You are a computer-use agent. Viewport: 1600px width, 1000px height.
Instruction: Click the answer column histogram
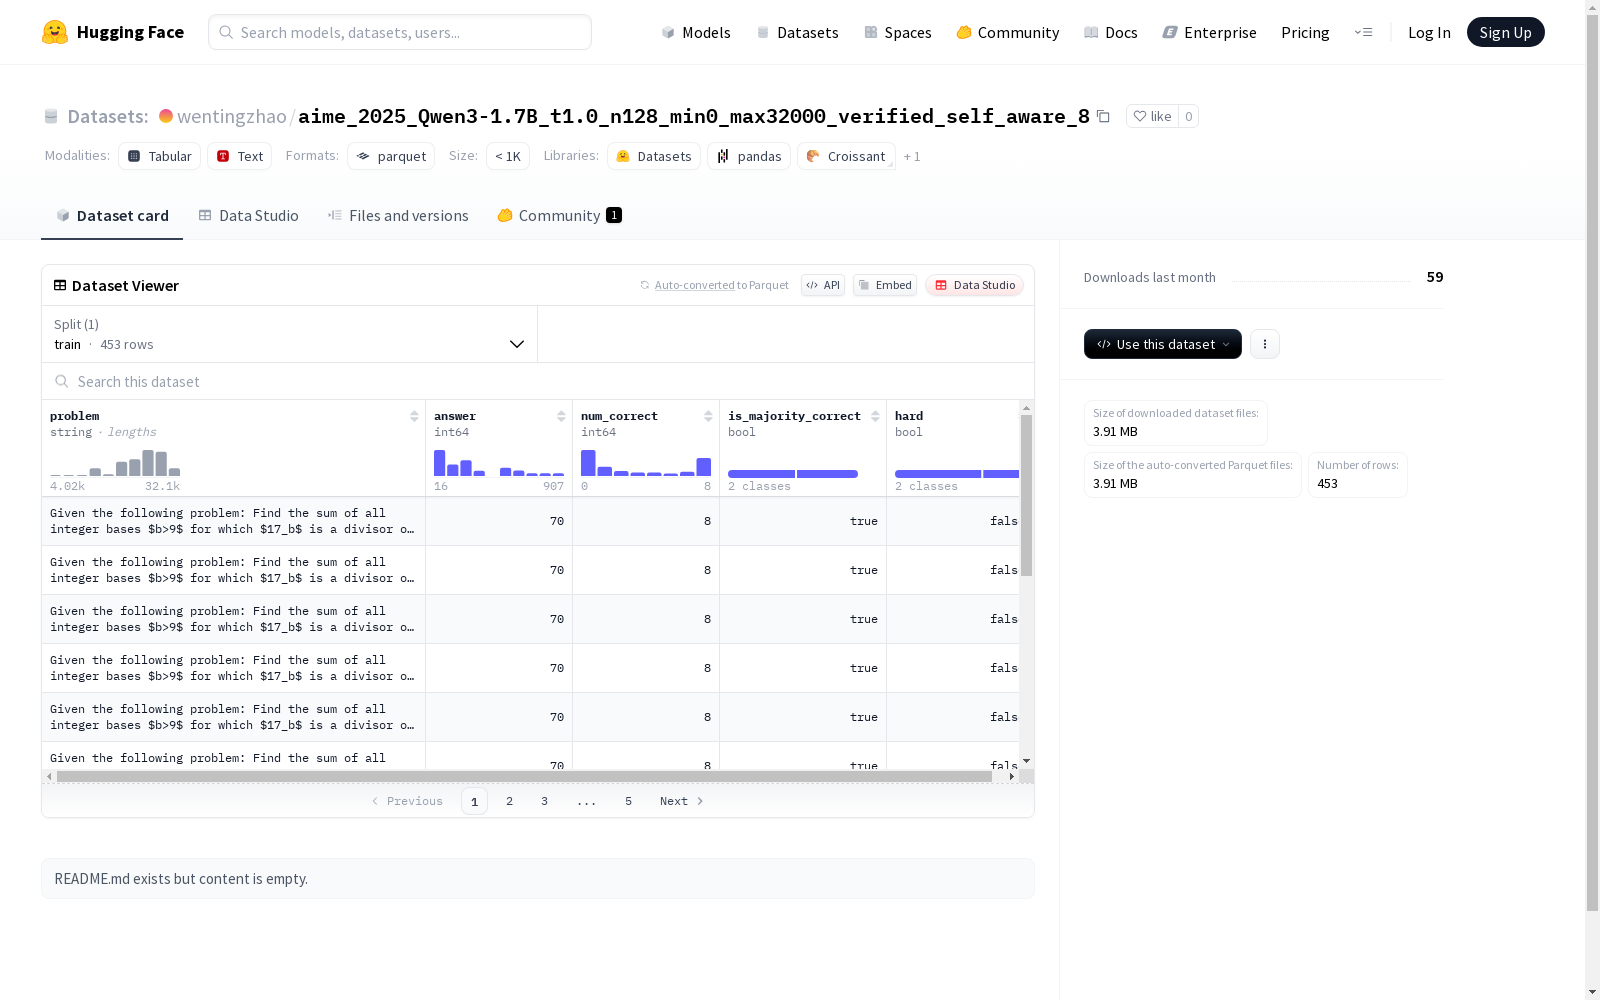[x=499, y=463]
